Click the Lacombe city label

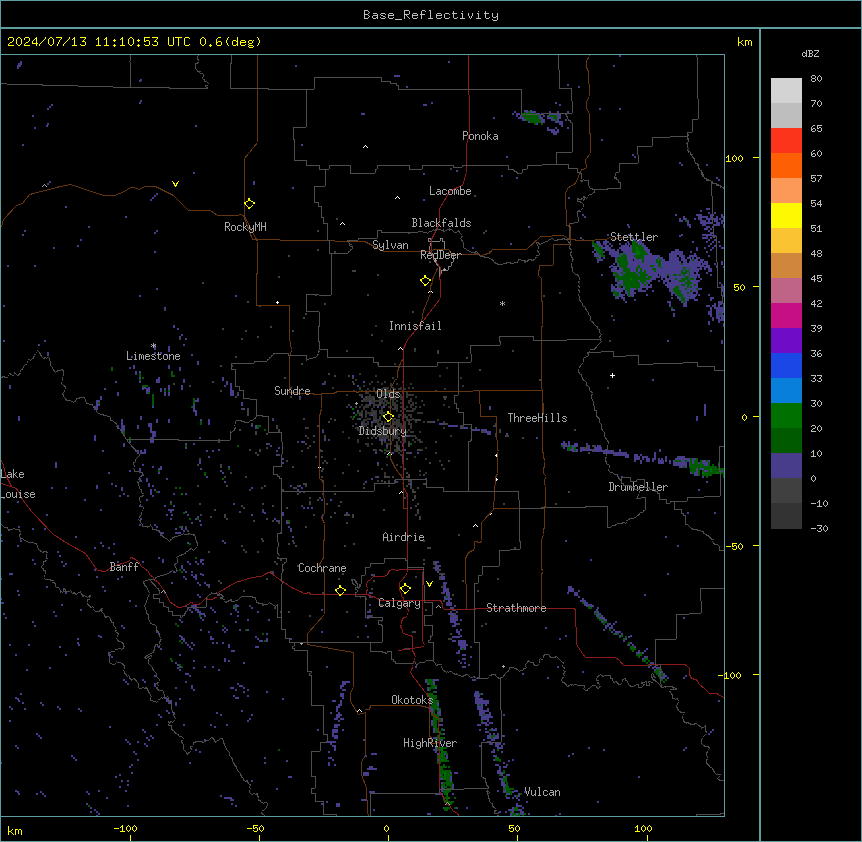point(450,191)
